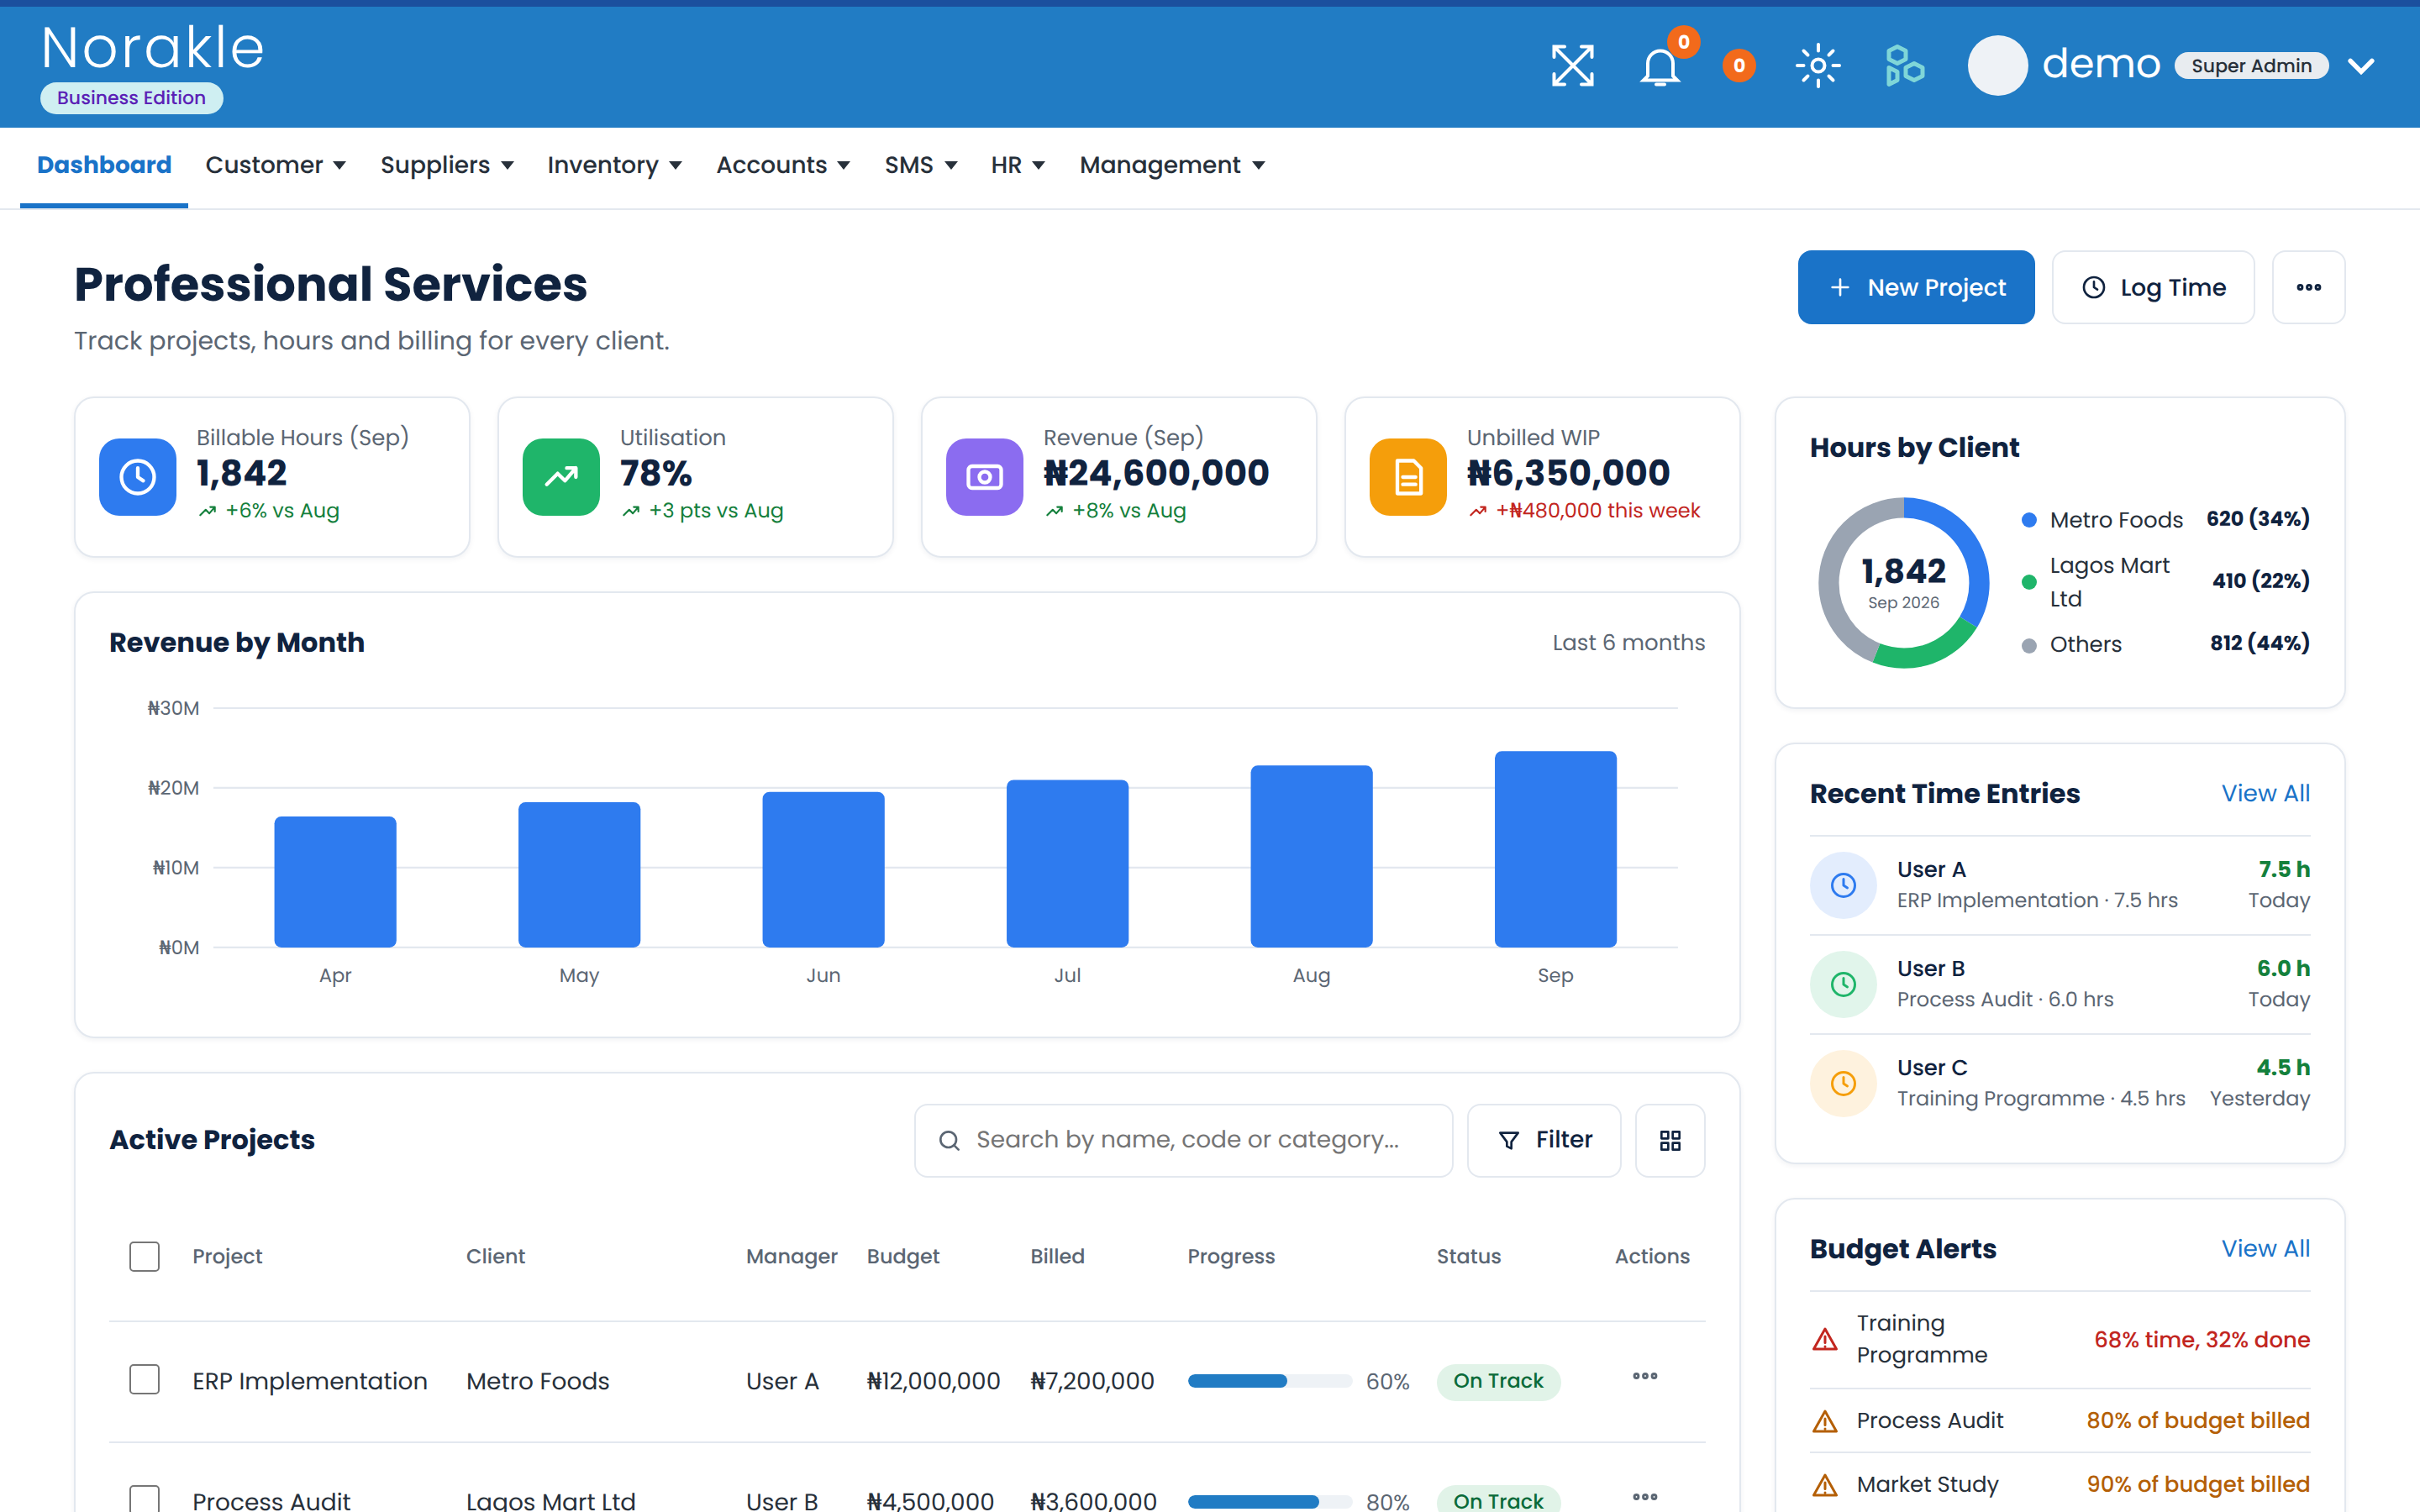The image size is (2420, 1512).
Task: Expand the Suppliers dropdown menu
Action: point(447,165)
